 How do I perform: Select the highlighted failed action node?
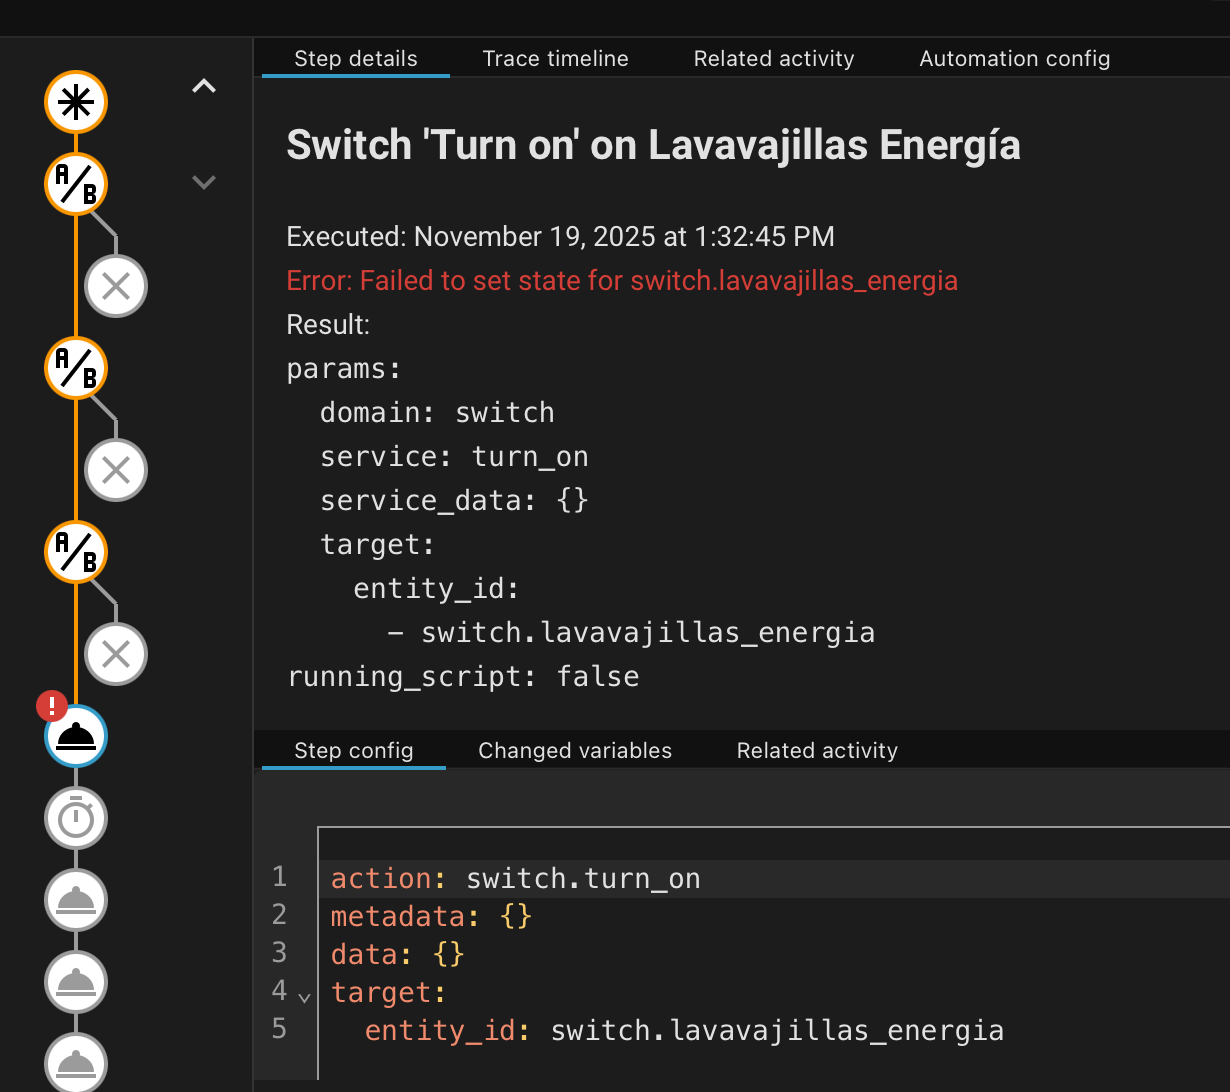75,737
